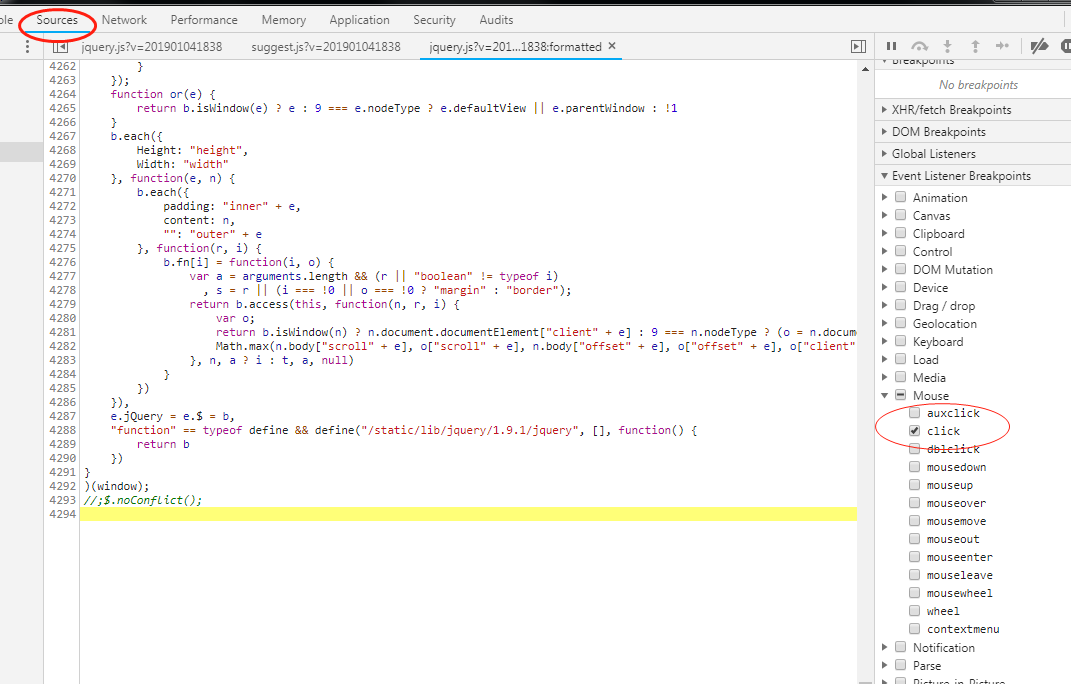The height and width of the screenshot is (684, 1071).
Task: Switch to the Network tab
Action: click(x=124, y=20)
